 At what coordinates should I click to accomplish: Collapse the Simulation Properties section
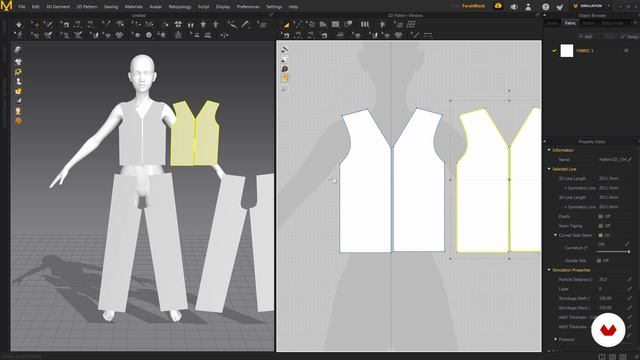(x=549, y=270)
